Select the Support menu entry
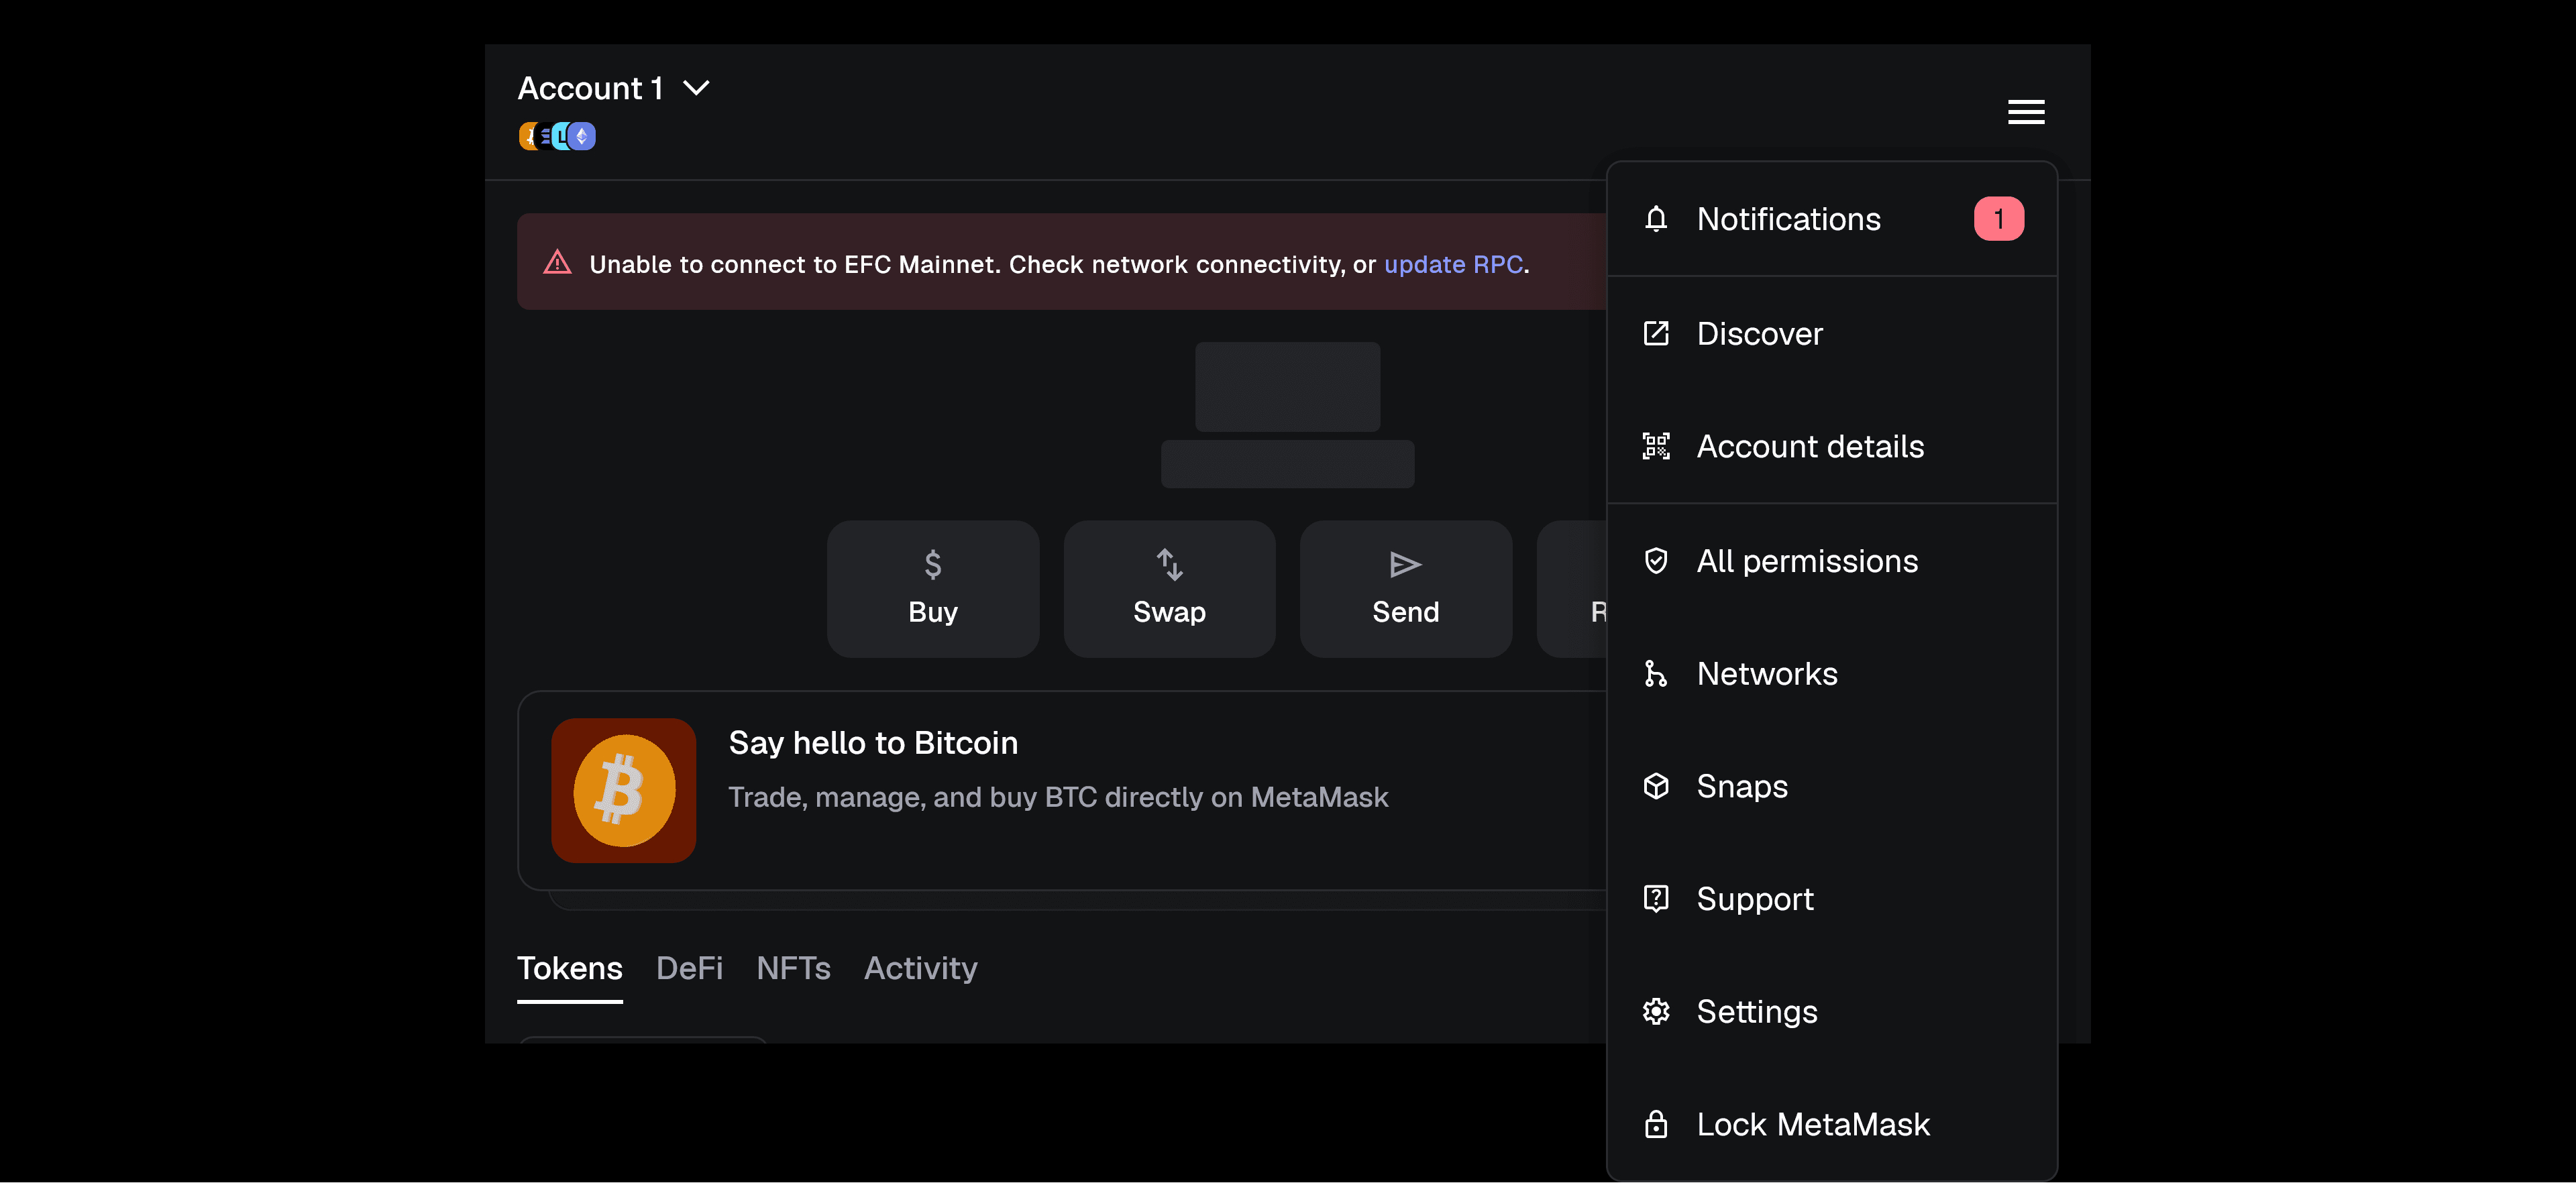Viewport: 2576px width, 1183px height. click(x=1754, y=899)
